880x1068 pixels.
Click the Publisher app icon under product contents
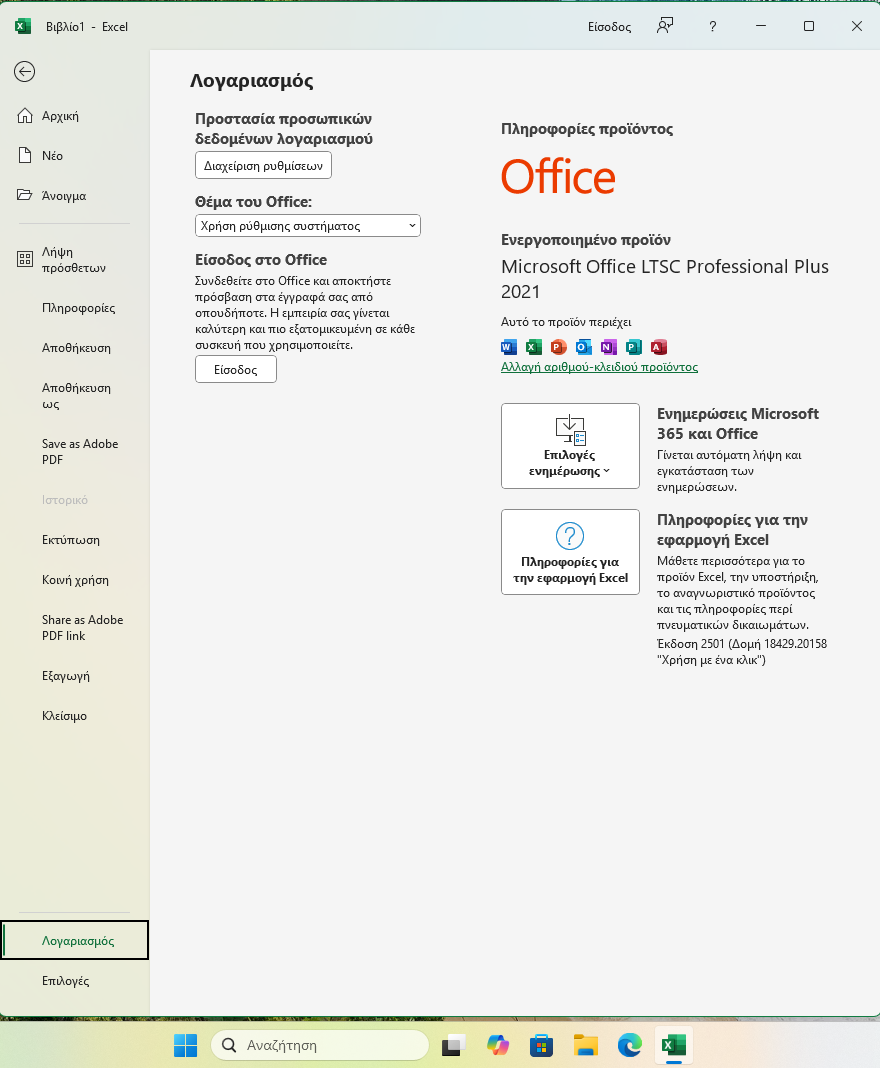633,347
